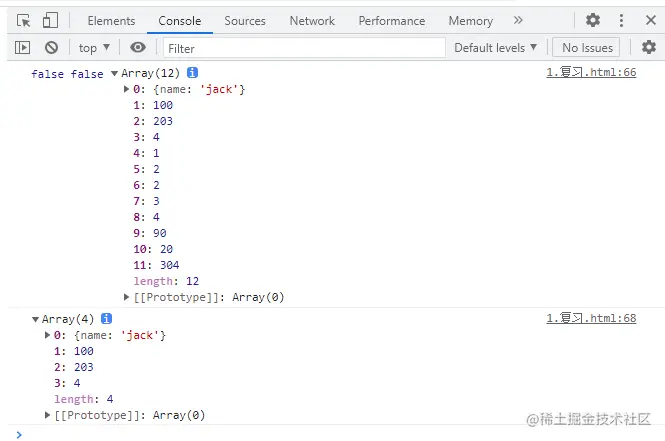Open source link 1.复习.html:66
665x441 pixels.
point(591,72)
